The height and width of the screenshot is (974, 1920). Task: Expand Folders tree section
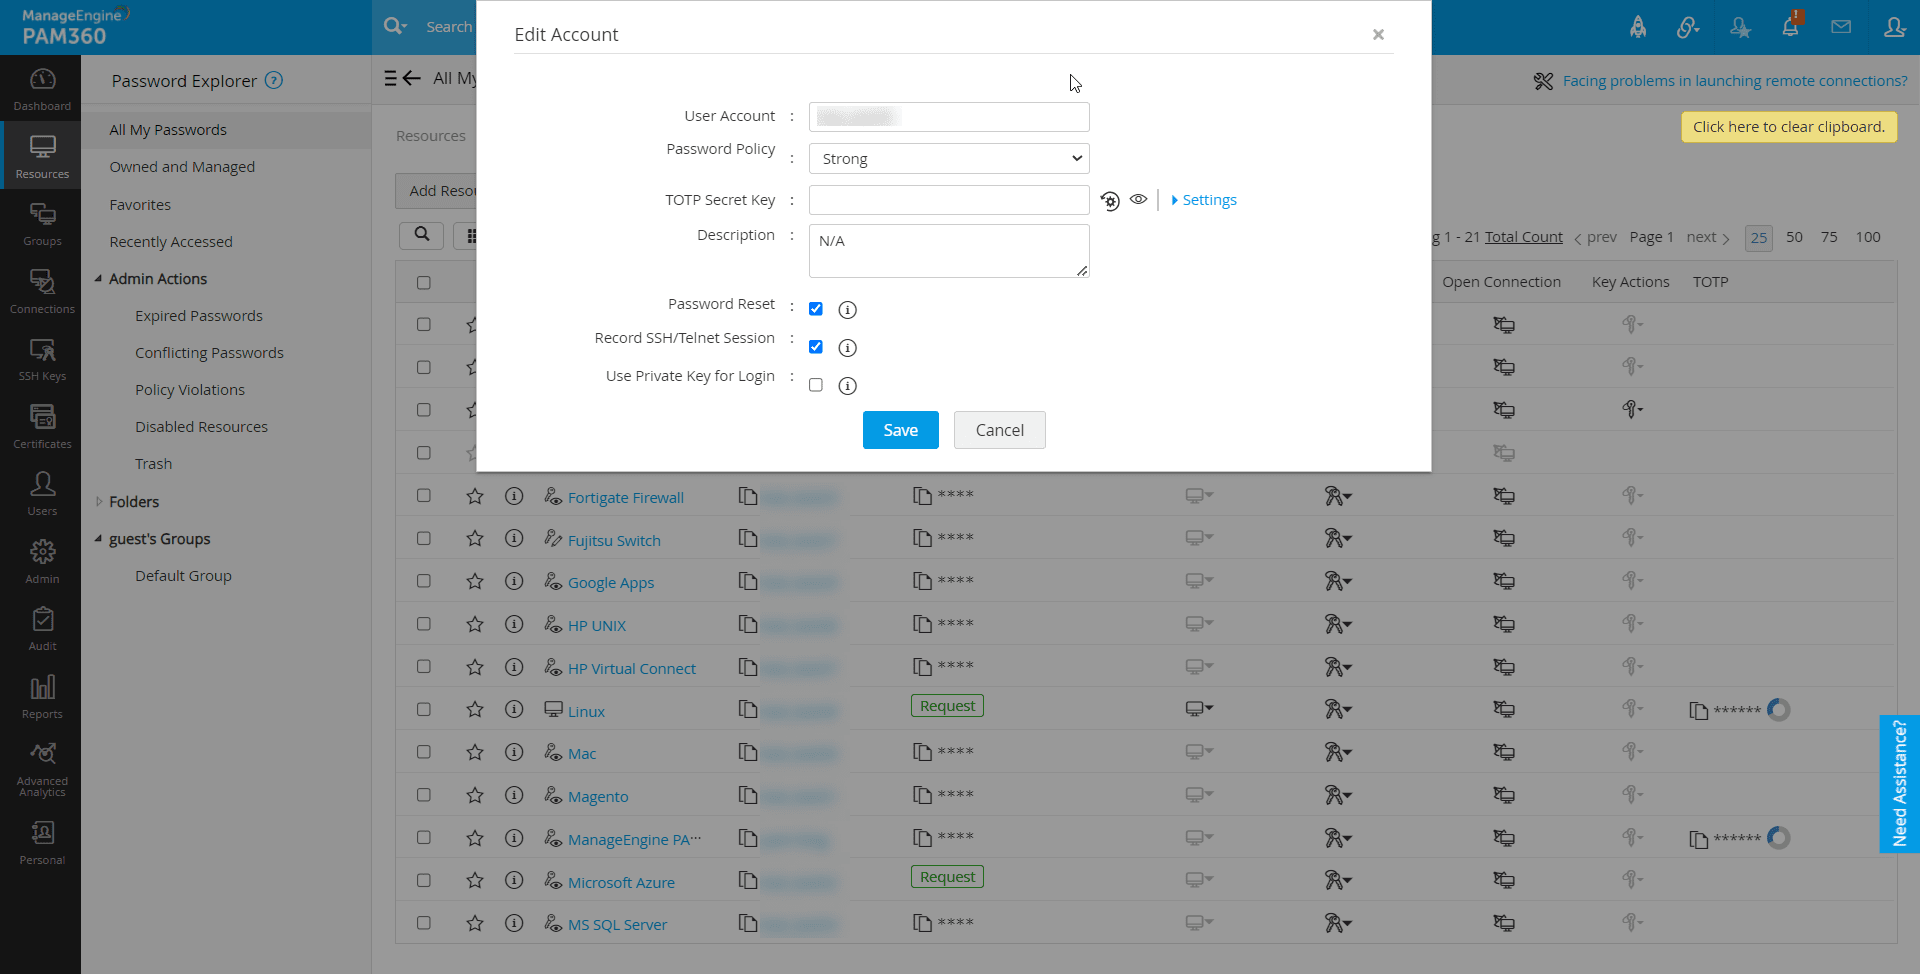coord(98,502)
